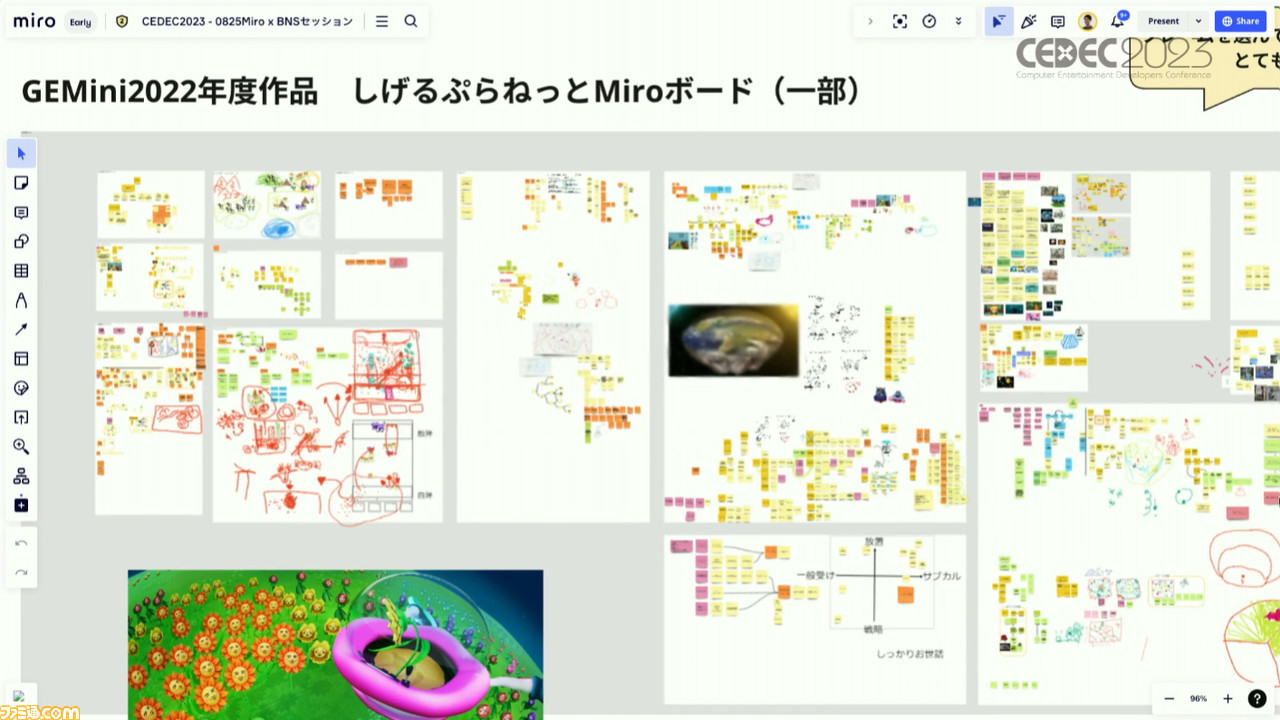
Task: Open the magnifier search tool in toolbar
Action: (x=21, y=446)
